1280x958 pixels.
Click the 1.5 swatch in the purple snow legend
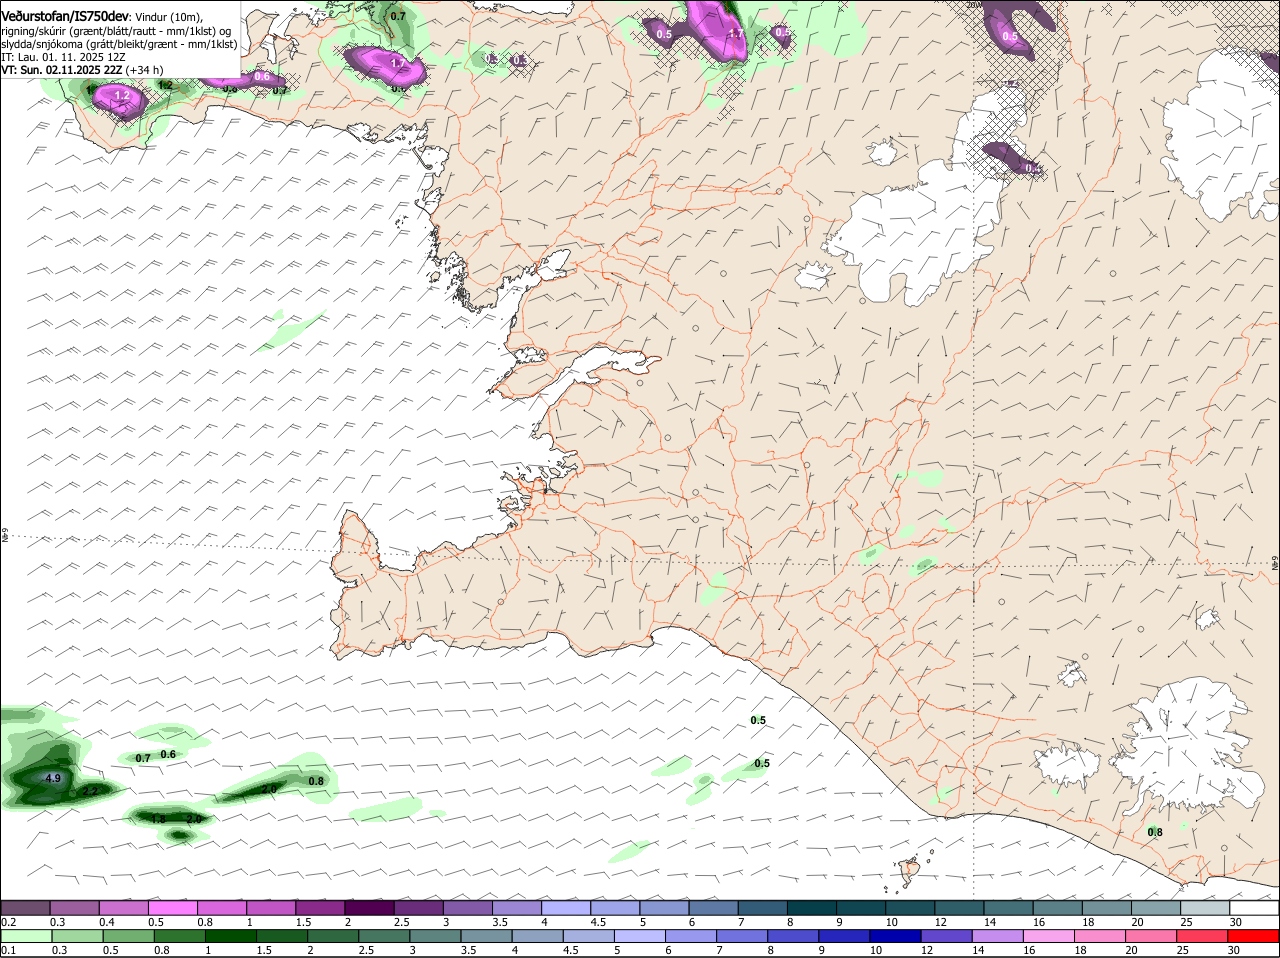click(320, 907)
